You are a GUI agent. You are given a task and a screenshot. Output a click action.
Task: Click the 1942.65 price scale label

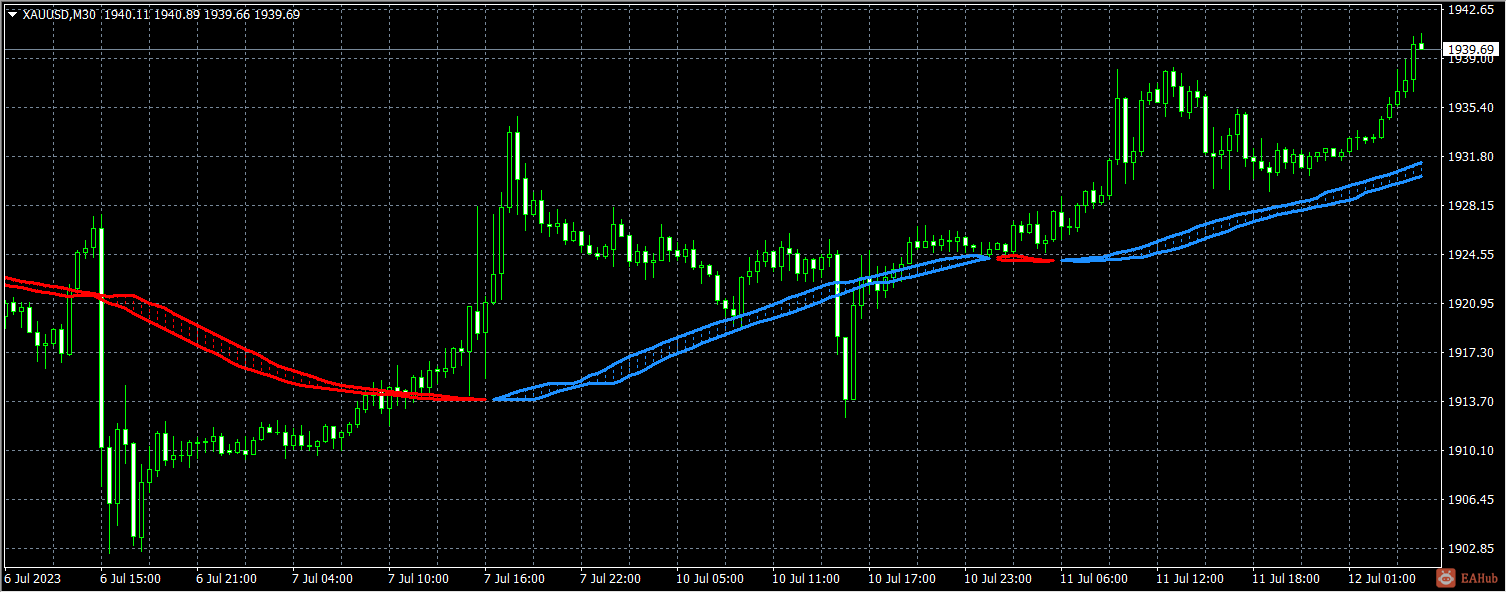point(1470,9)
